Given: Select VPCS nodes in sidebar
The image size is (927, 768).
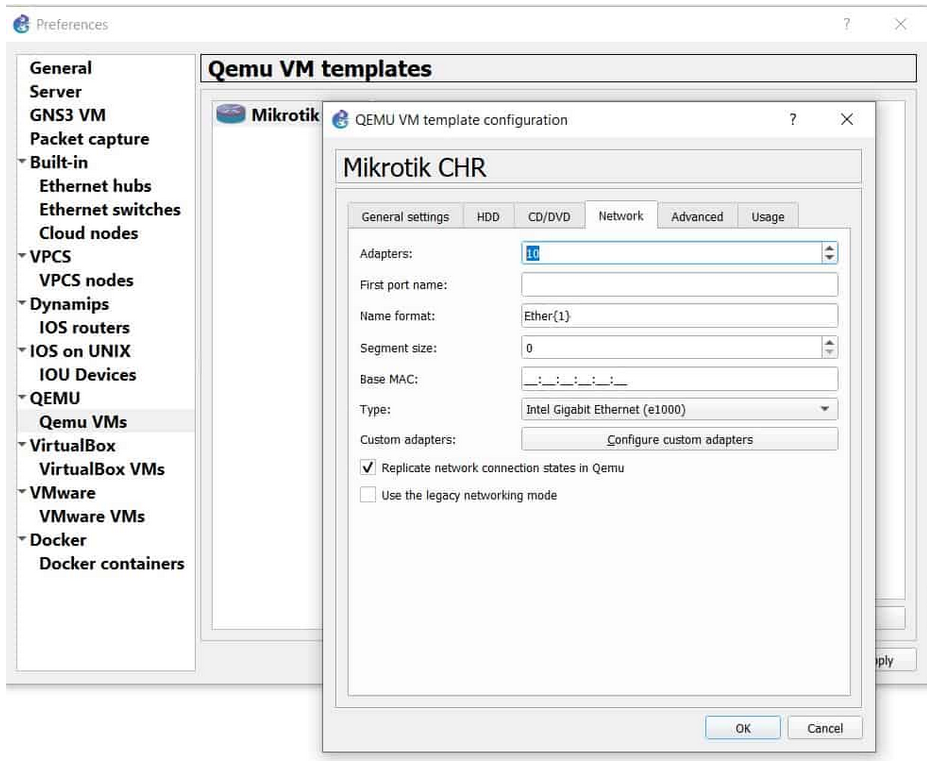Looking at the screenshot, I should (x=86, y=280).
